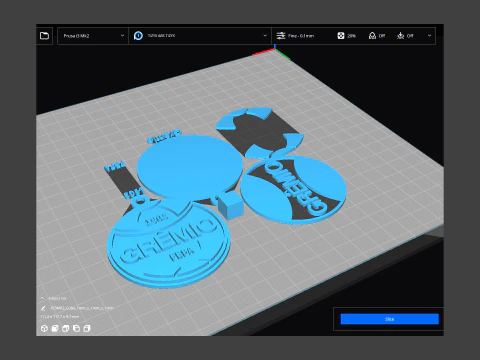Screen dimensions: 480x360
Task: Select the small blue cube model
Action: point(230,205)
